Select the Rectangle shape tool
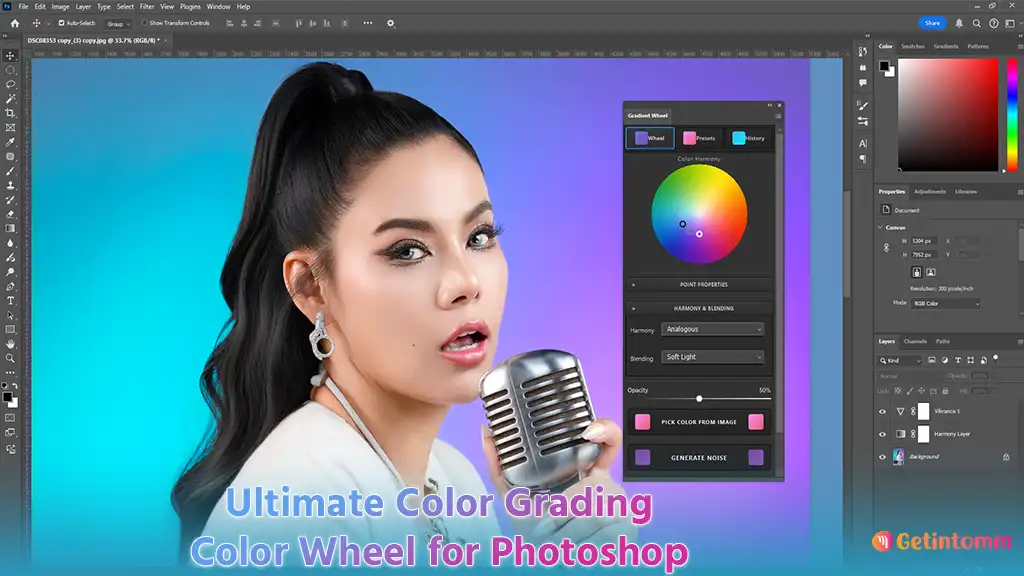The height and width of the screenshot is (576, 1024). click(10, 329)
